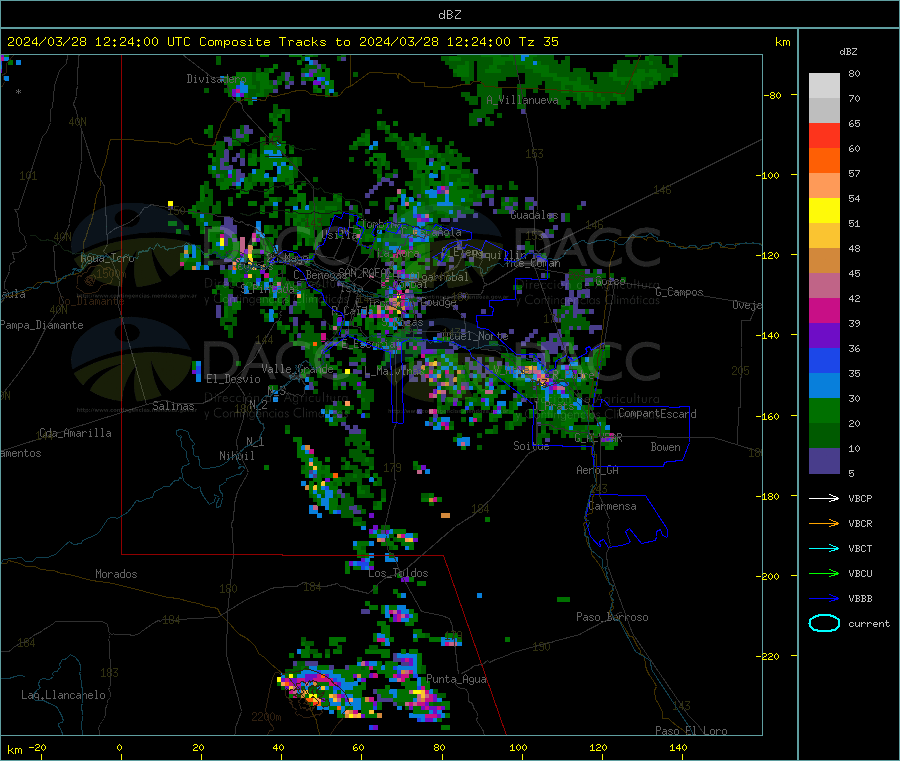Viewport: 900px width, 761px height.
Task: Select the dark orange swatch below red
Action: (x=824, y=161)
